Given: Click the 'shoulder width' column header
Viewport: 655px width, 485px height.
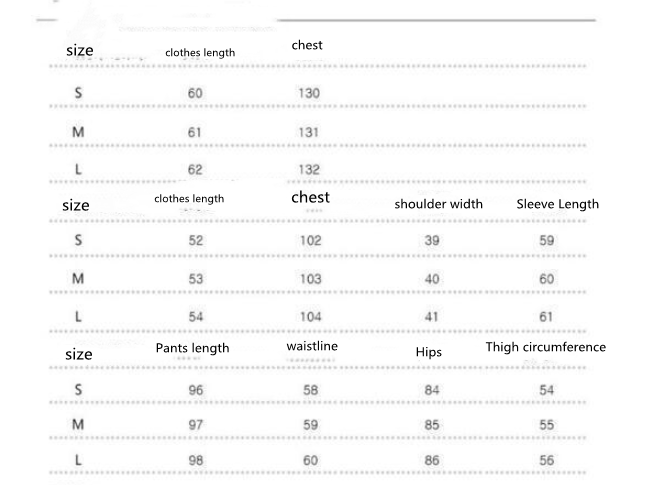Looking at the screenshot, I should pyautogui.click(x=438, y=204).
